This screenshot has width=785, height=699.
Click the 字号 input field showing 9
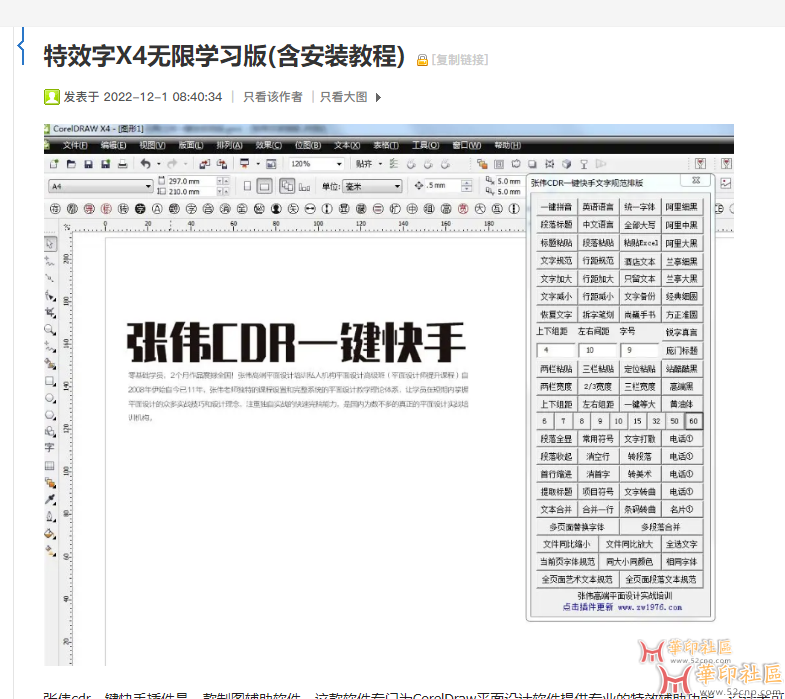pyautogui.click(x=639, y=350)
